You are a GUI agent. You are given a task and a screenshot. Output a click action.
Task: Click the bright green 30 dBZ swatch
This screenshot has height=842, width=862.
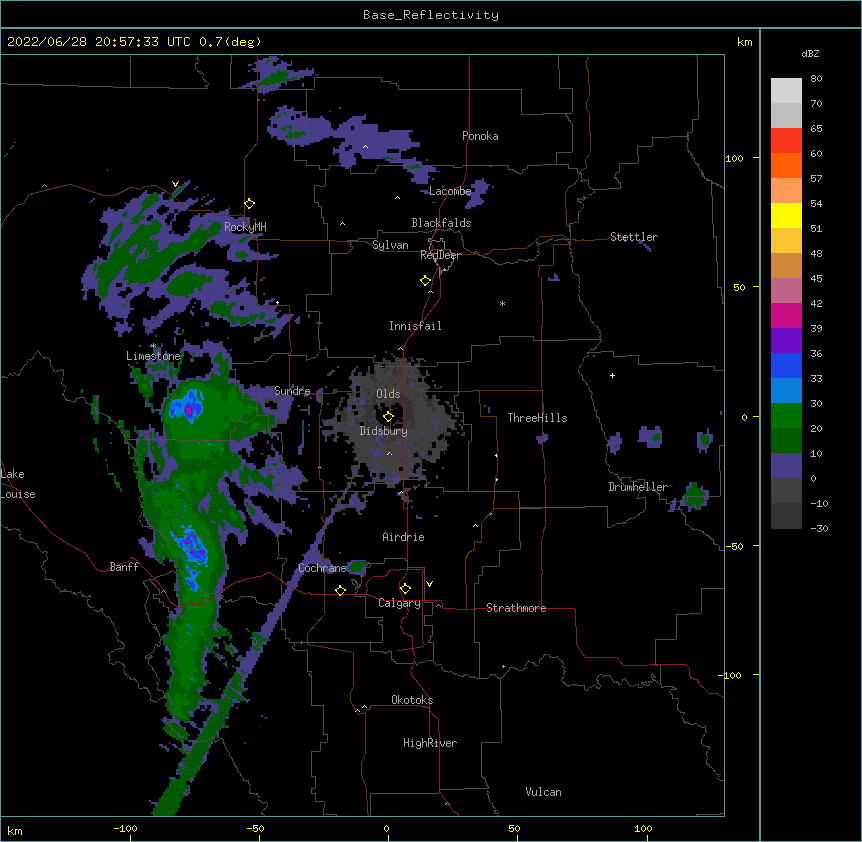[786, 416]
